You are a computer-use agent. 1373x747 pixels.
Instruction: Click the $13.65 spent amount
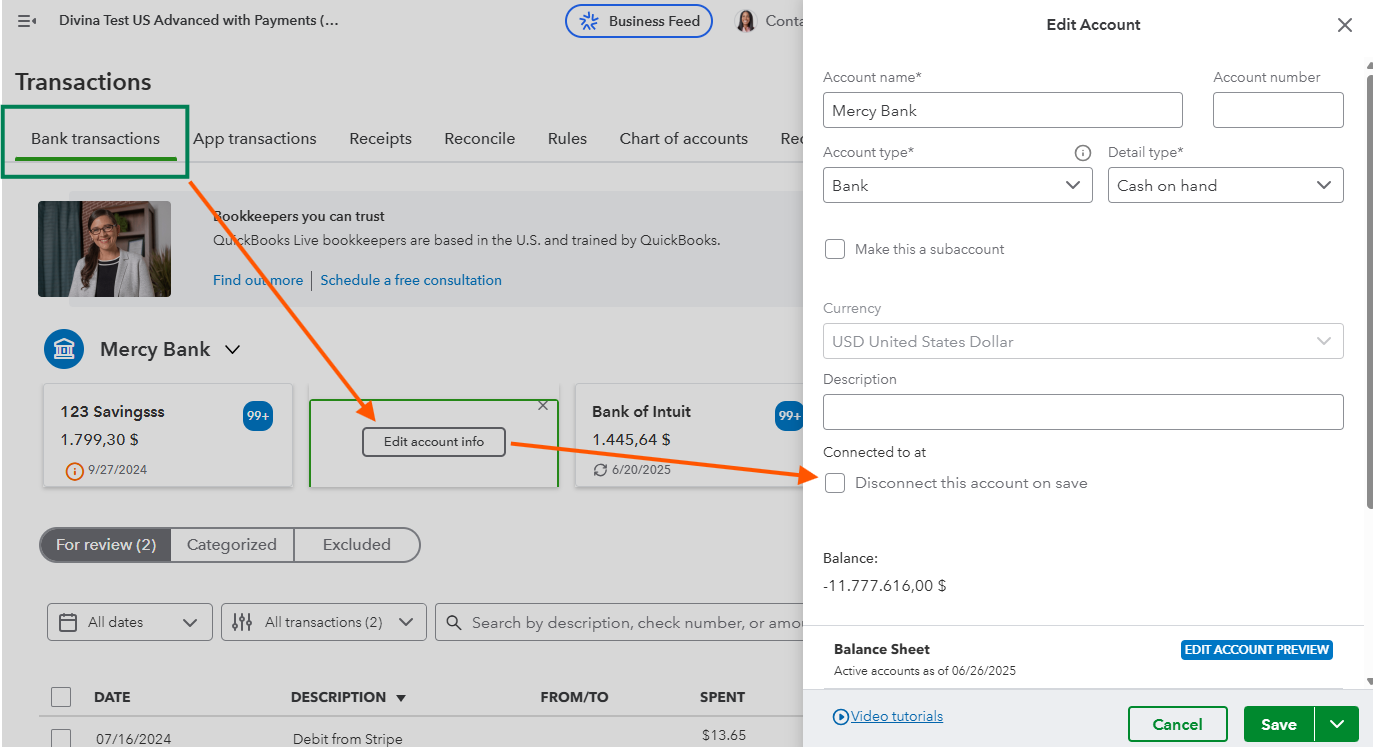tap(724, 735)
